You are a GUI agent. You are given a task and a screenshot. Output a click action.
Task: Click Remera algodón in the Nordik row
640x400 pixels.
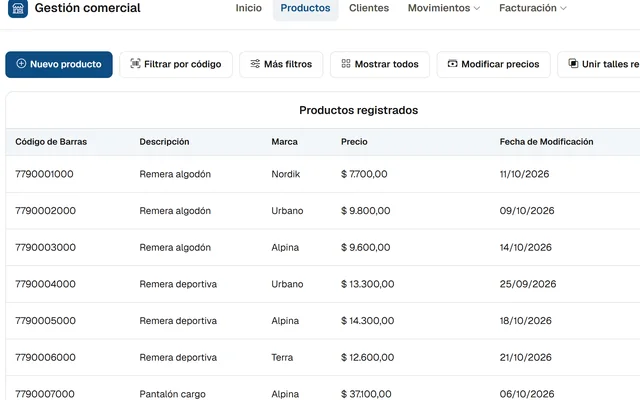[x=175, y=174]
